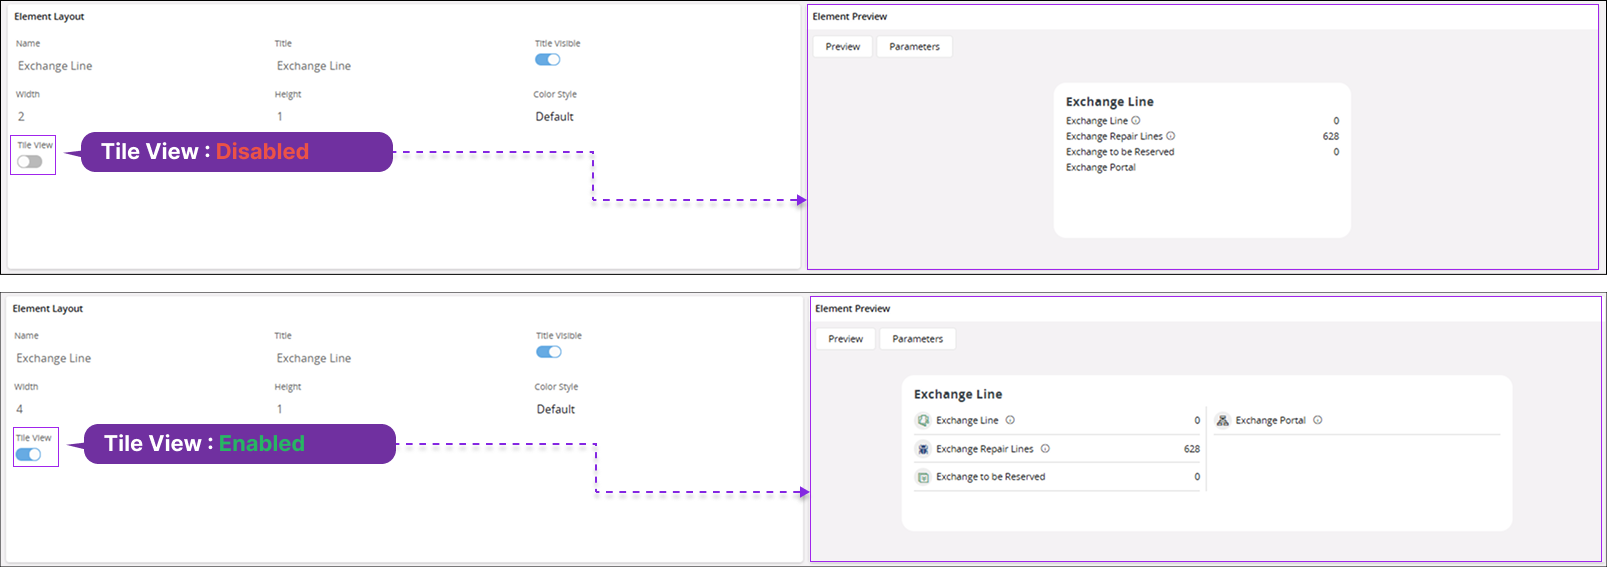Open Color Style dropdown in the Width 2 layout
Viewport: 1607px width, 567px height.
pyautogui.click(x=554, y=117)
